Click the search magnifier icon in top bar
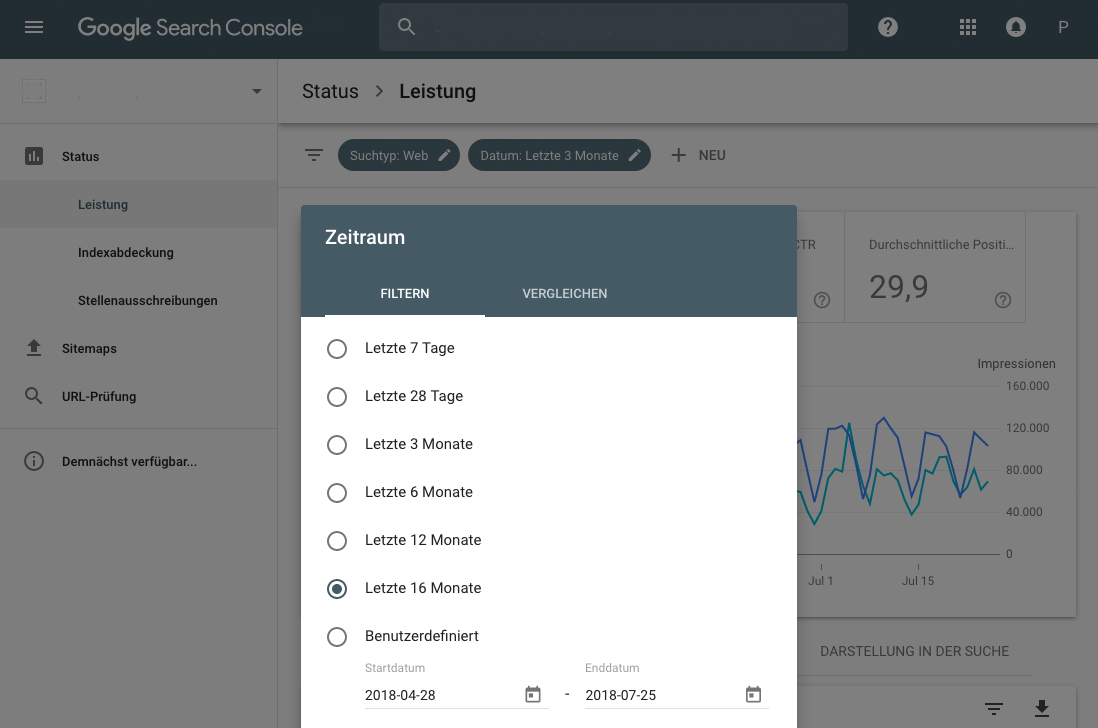This screenshot has width=1098, height=728. click(x=406, y=27)
